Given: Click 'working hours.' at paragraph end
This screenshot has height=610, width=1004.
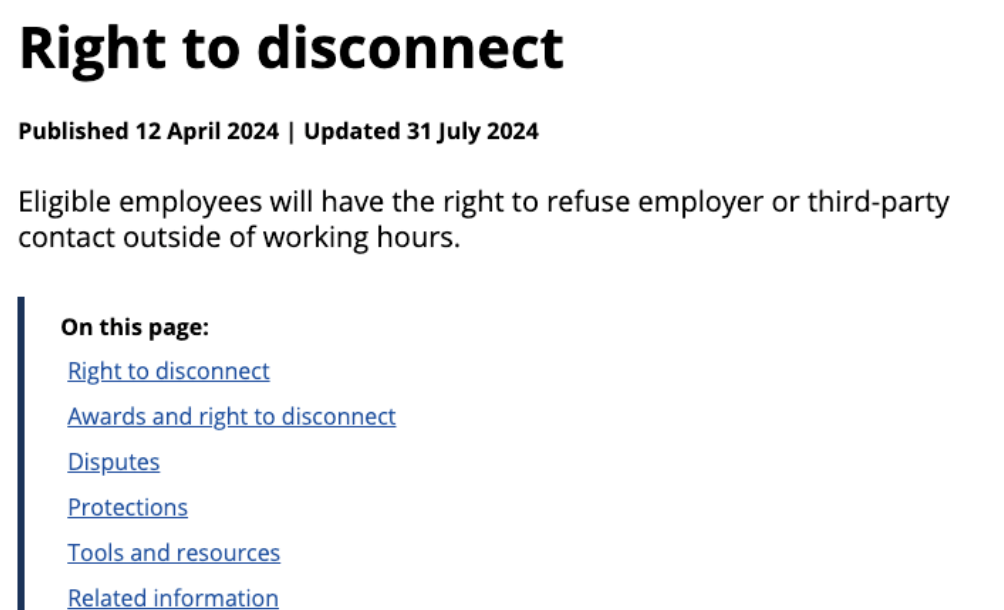Looking at the screenshot, I should pos(362,238).
